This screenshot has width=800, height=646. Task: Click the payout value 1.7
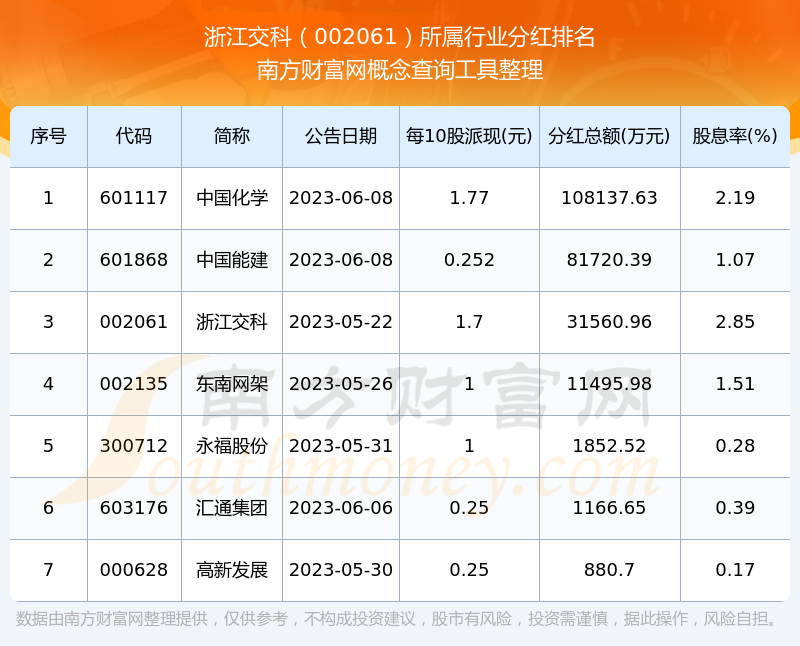click(469, 322)
